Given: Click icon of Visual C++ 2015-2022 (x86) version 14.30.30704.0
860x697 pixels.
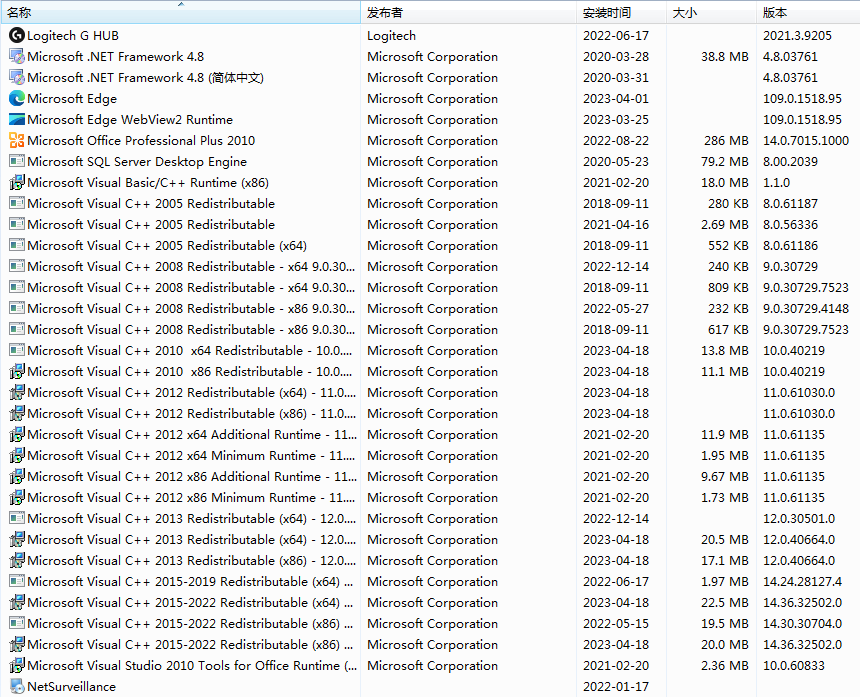Looking at the screenshot, I should point(17,624).
